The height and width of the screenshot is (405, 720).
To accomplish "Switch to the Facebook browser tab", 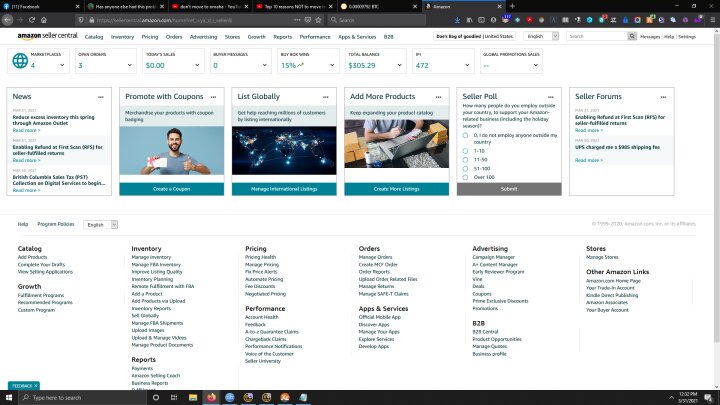I will pos(41,6).
